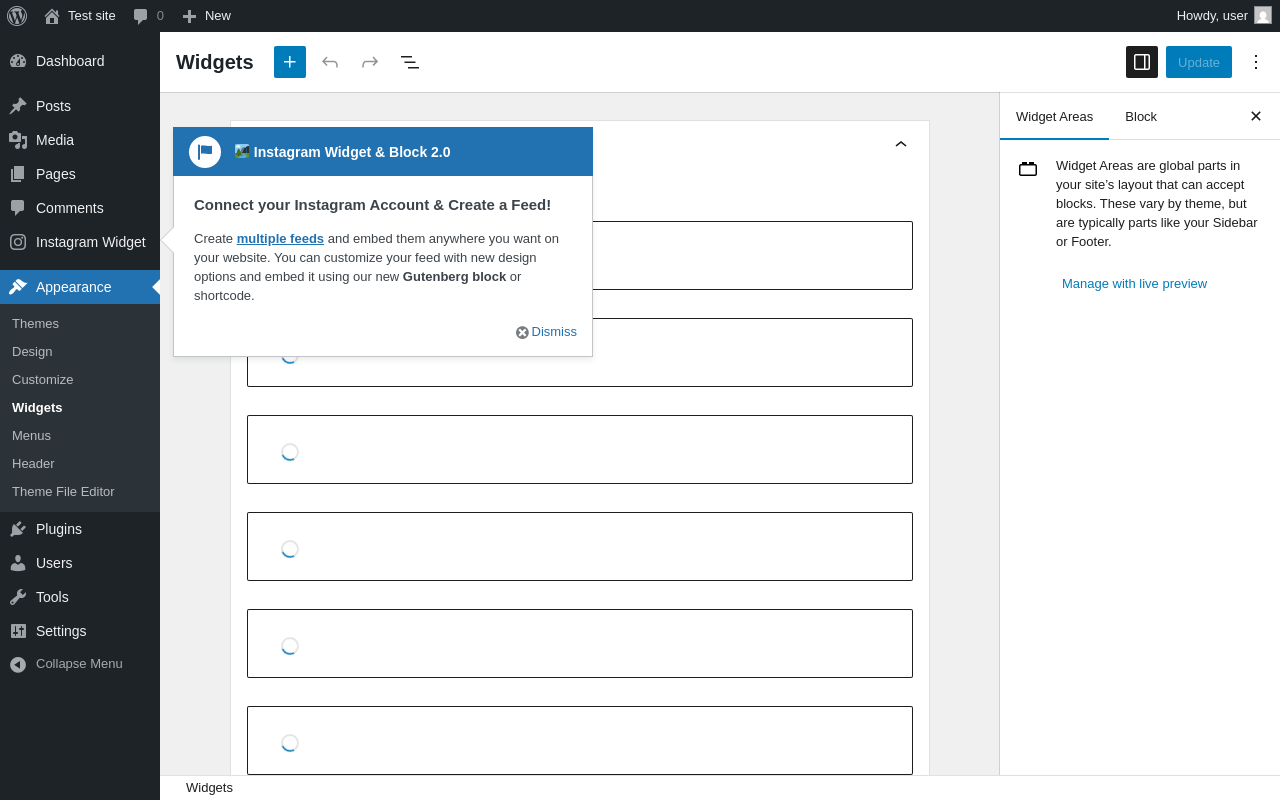The width and height of the screenshot is (1280, 800).
Task: Click the Manage with live preview link
Action: click(1134, 283)
